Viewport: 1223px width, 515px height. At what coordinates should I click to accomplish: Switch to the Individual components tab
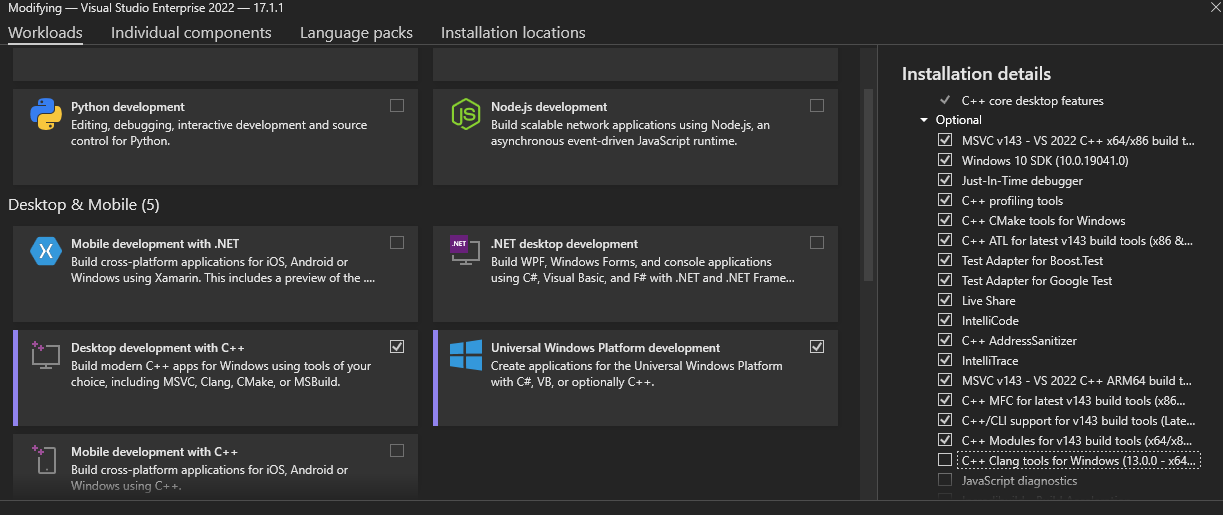coord(191,32)
